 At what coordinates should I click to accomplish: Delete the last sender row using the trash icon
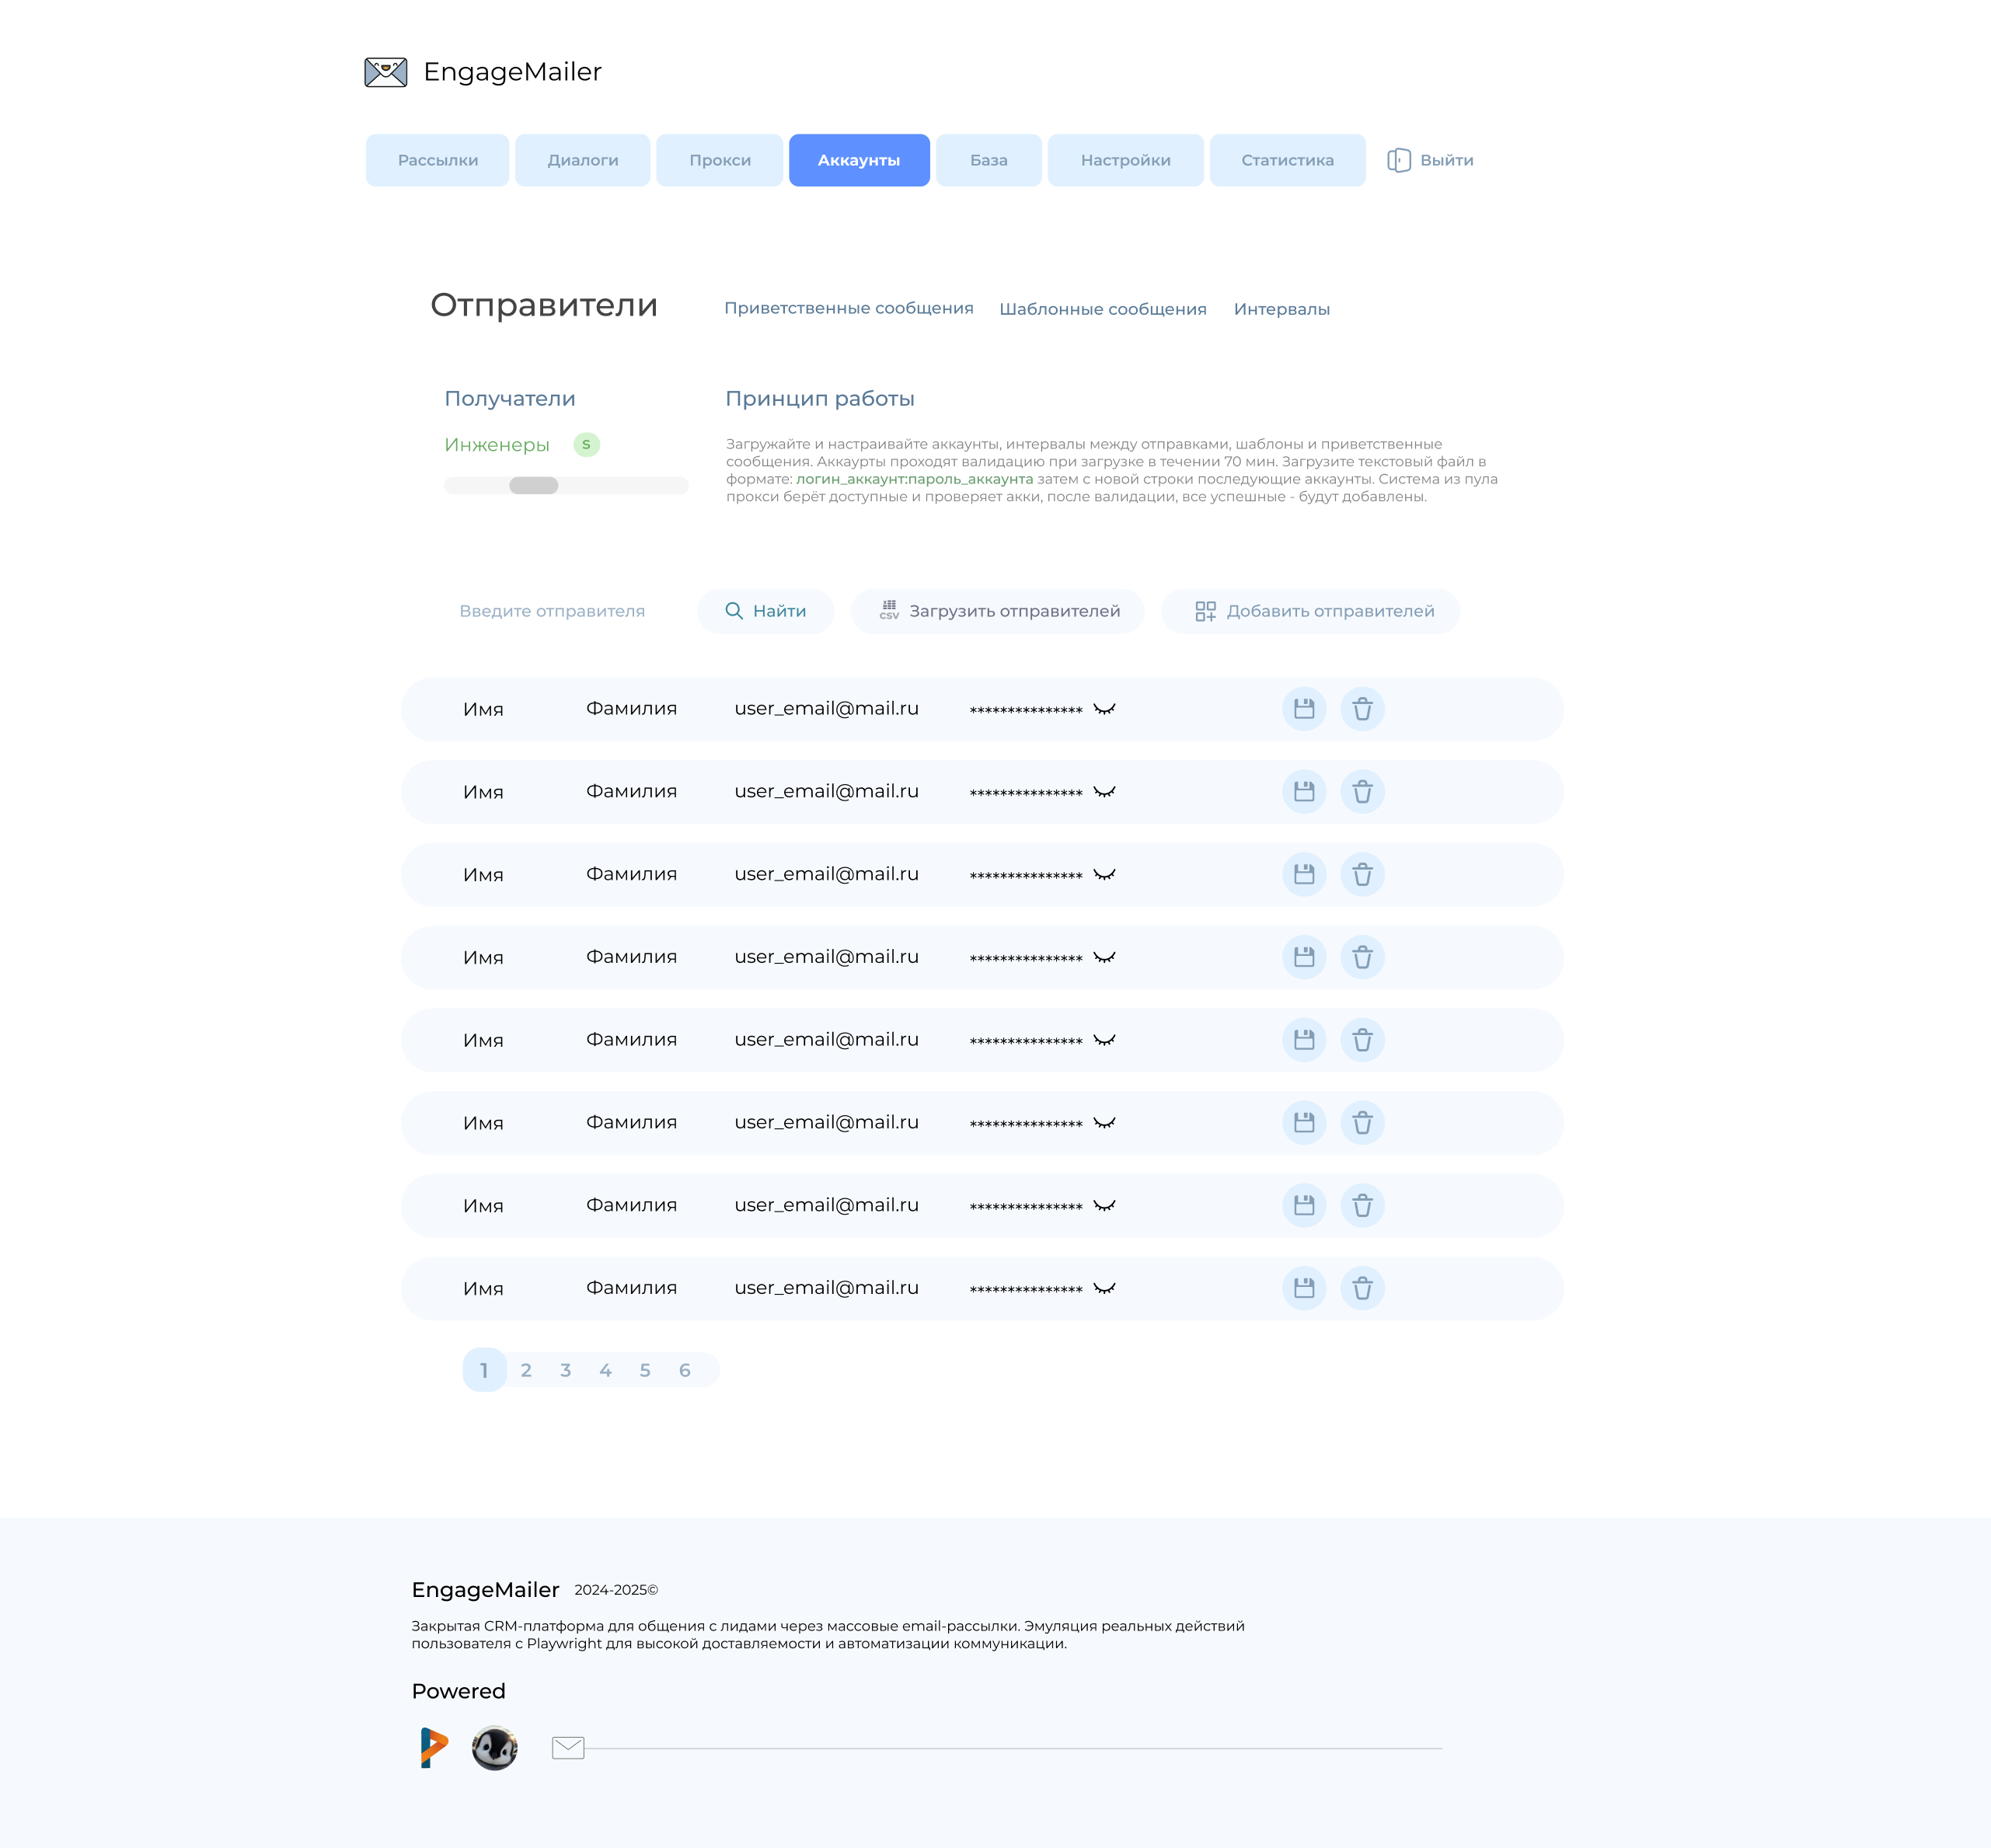pyautogui.click(x=1362, y=1288)
